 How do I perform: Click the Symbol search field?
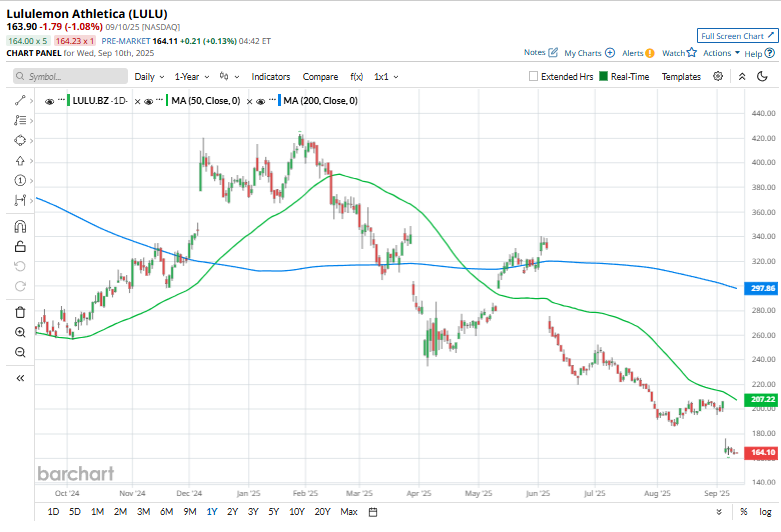coord(70,76)
